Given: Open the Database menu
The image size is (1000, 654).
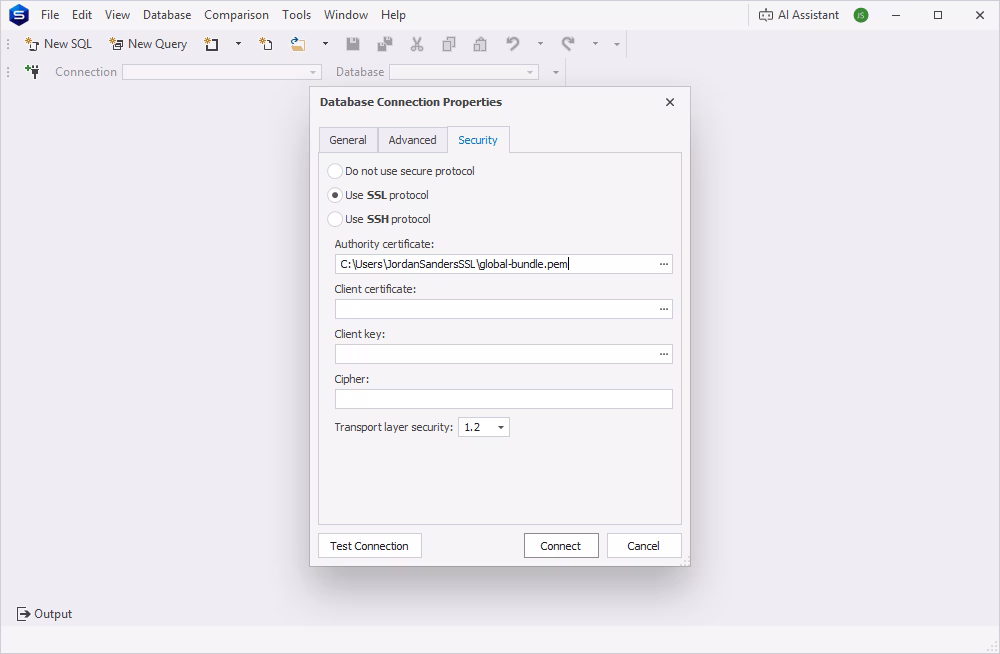Looking at the screenshot, I should (x=167, y=15).
